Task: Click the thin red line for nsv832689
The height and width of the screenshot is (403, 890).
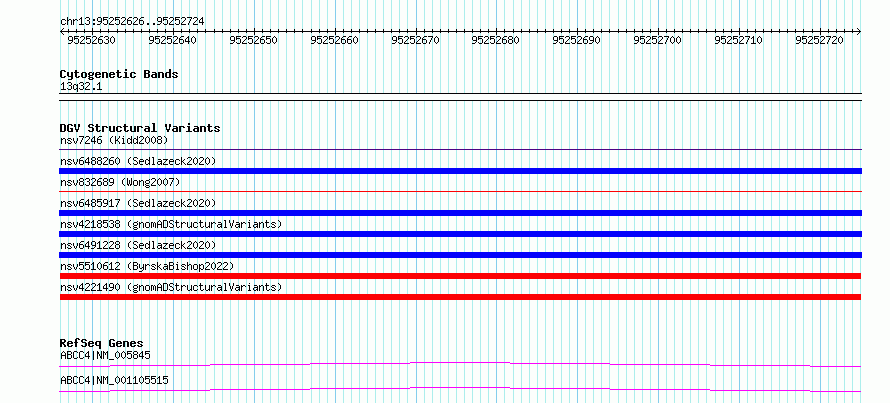Action: coord(460,192)
